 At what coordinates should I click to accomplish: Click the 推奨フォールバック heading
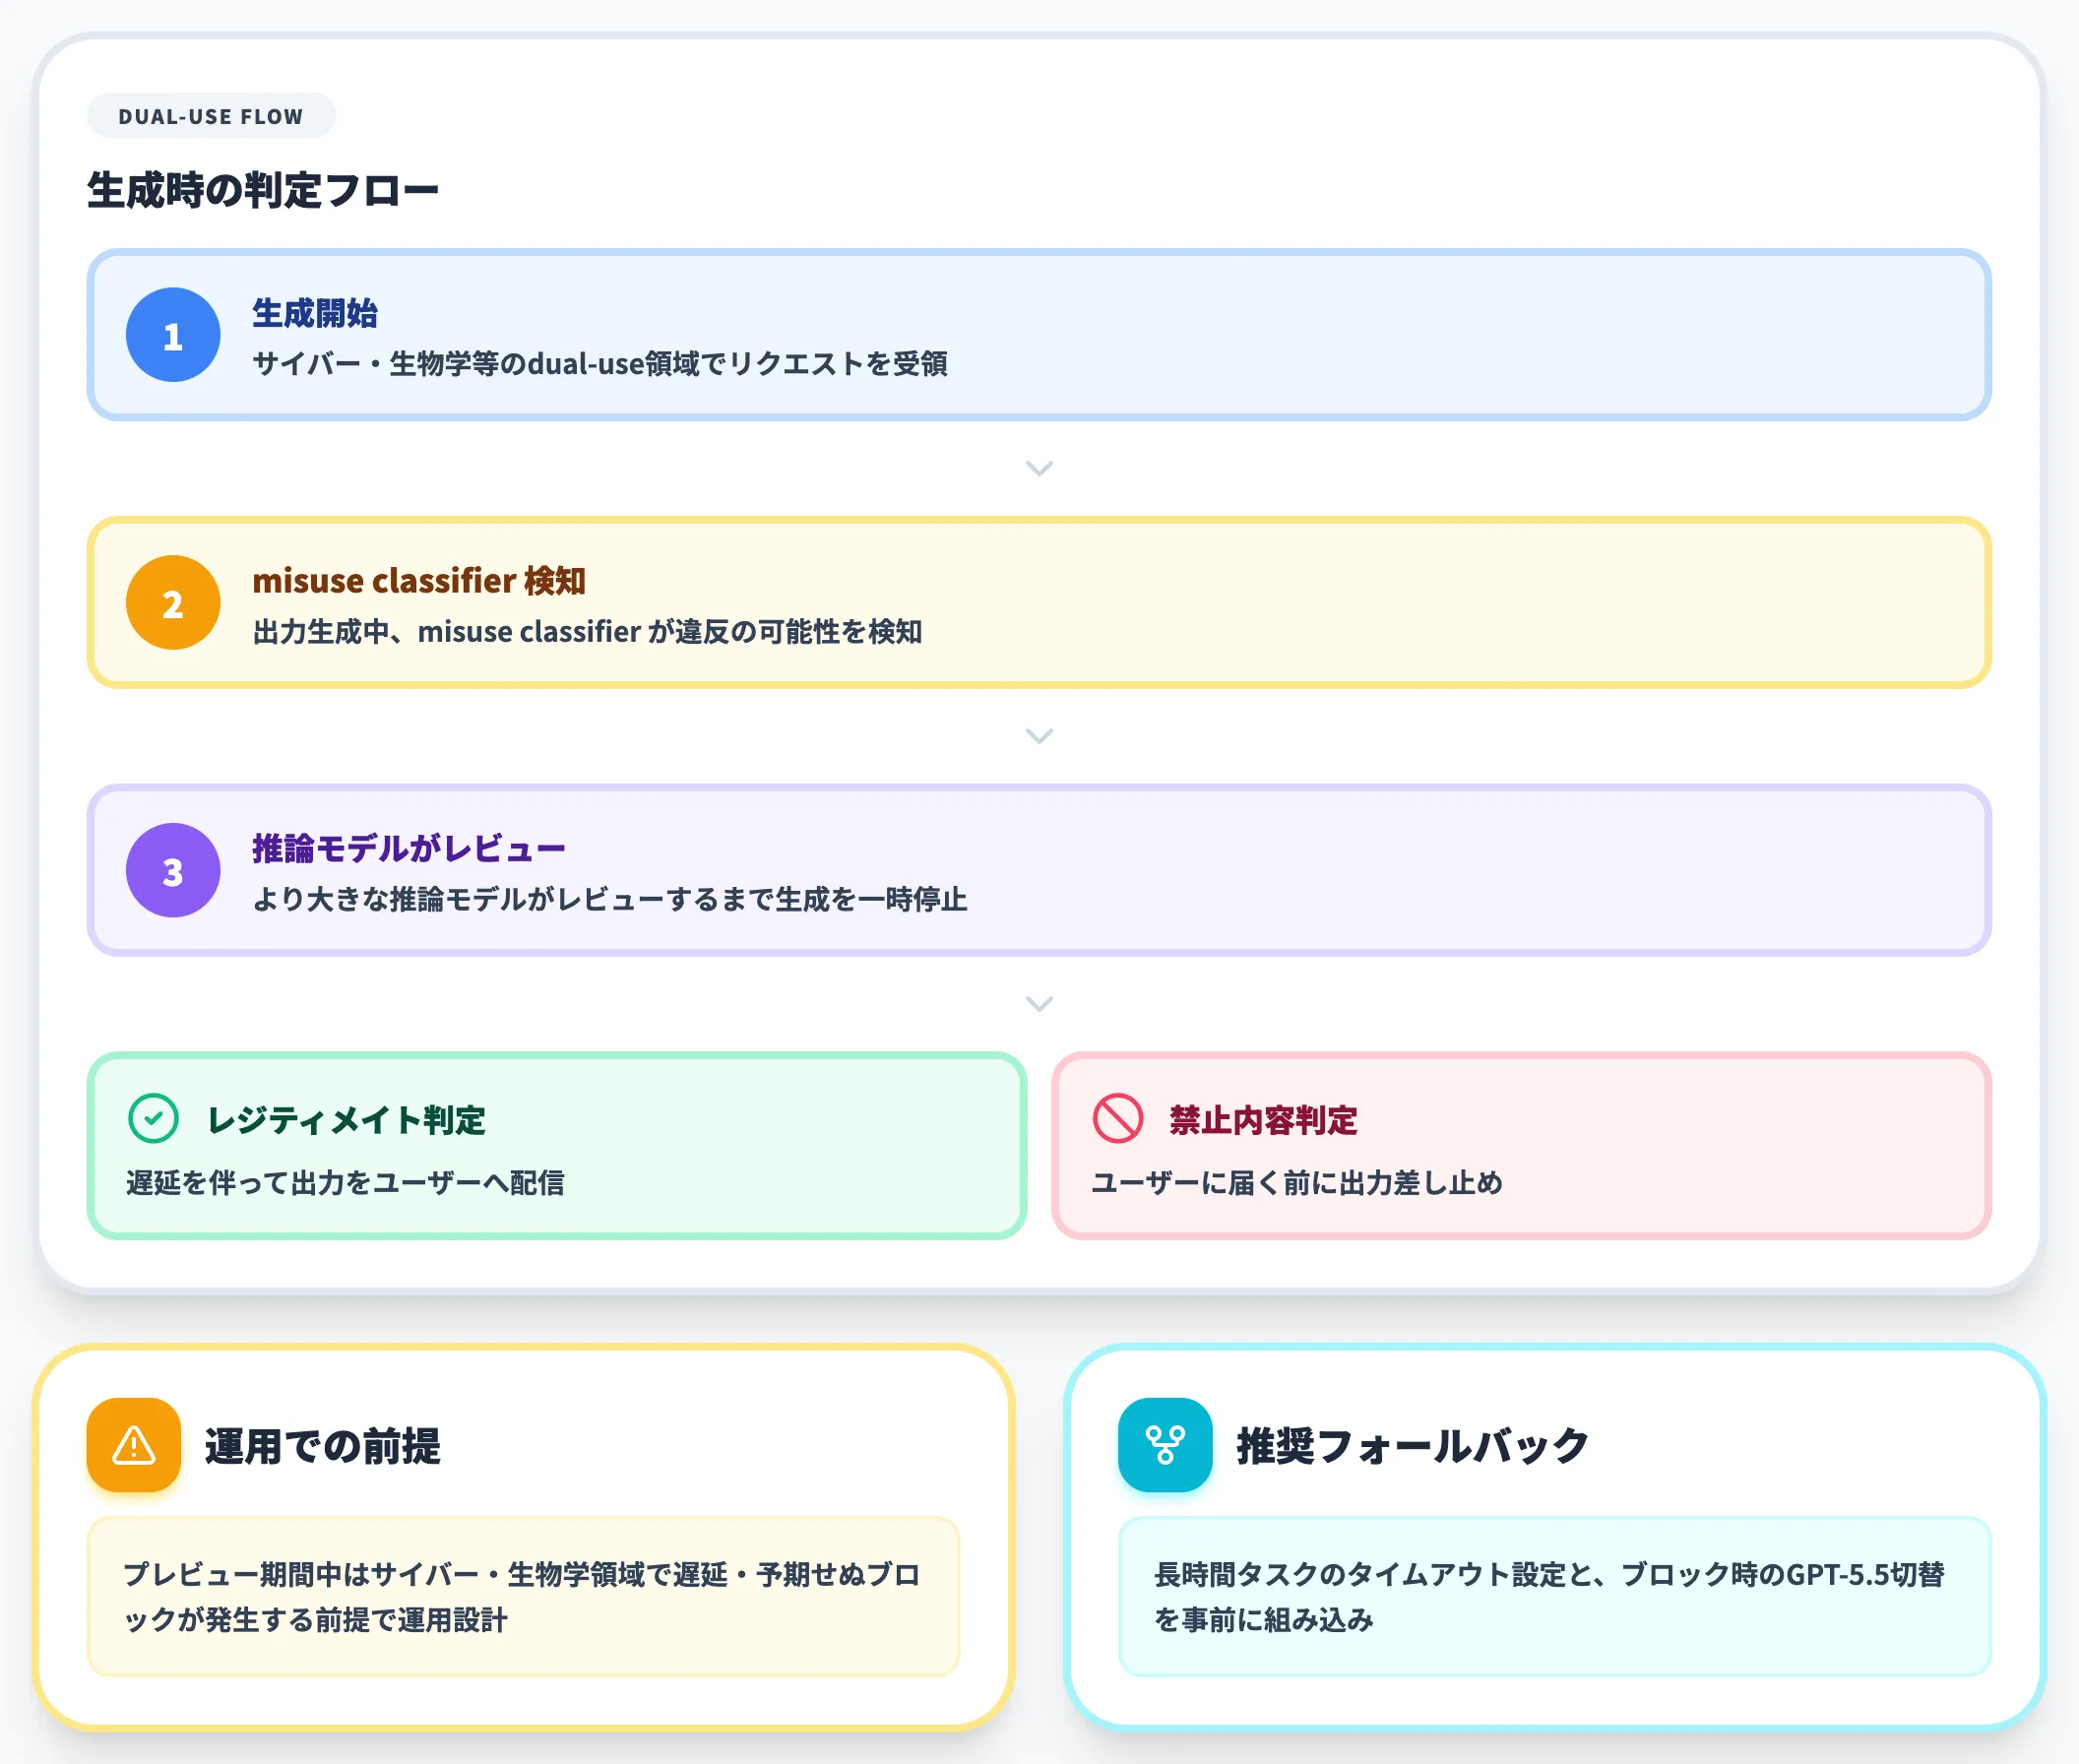(1413, 1446)
